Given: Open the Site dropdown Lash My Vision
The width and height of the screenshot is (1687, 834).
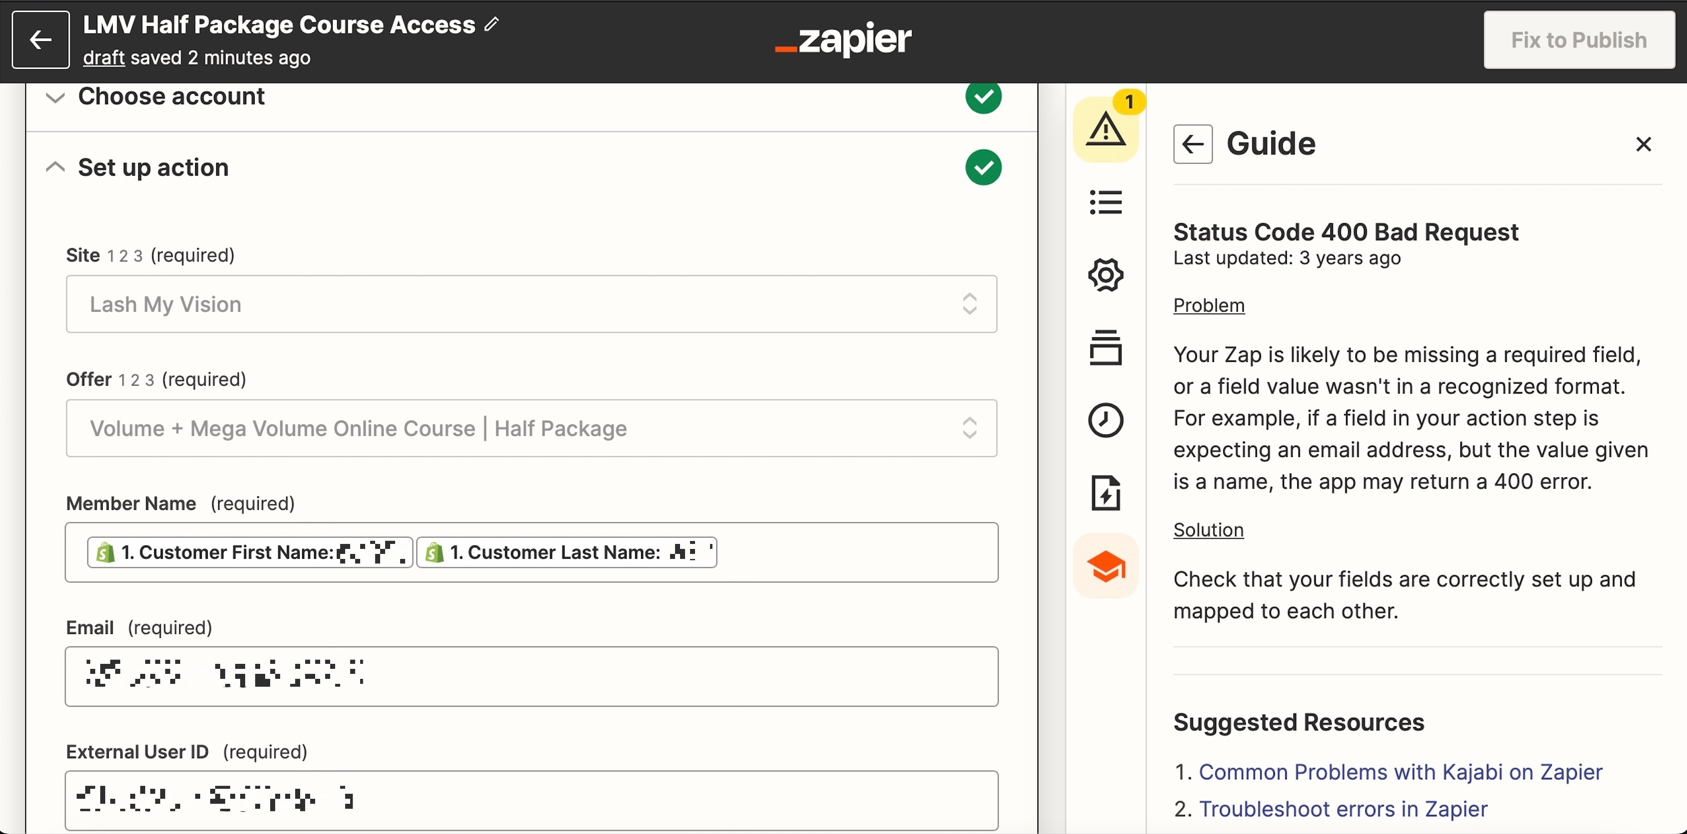Looking at the screenshot, I should tap(532, 304).
